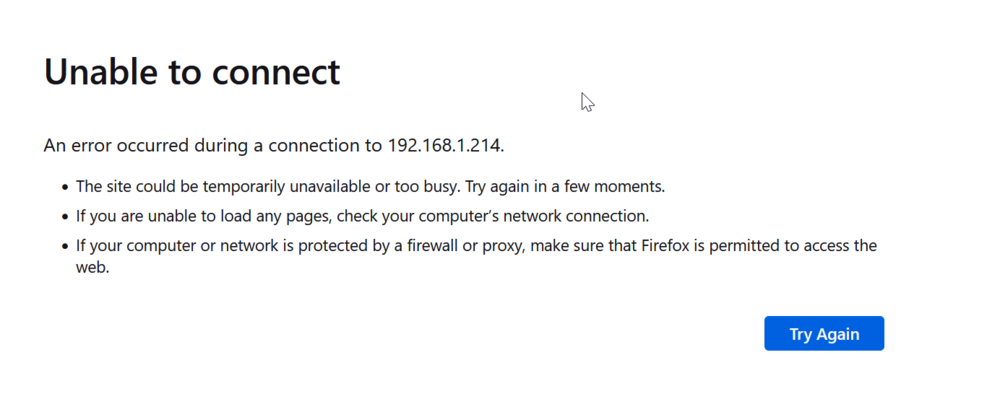Click the Try Again button
Viewport: 1000px width, 399px height.
pyautogui.click(x=824, y=333)
